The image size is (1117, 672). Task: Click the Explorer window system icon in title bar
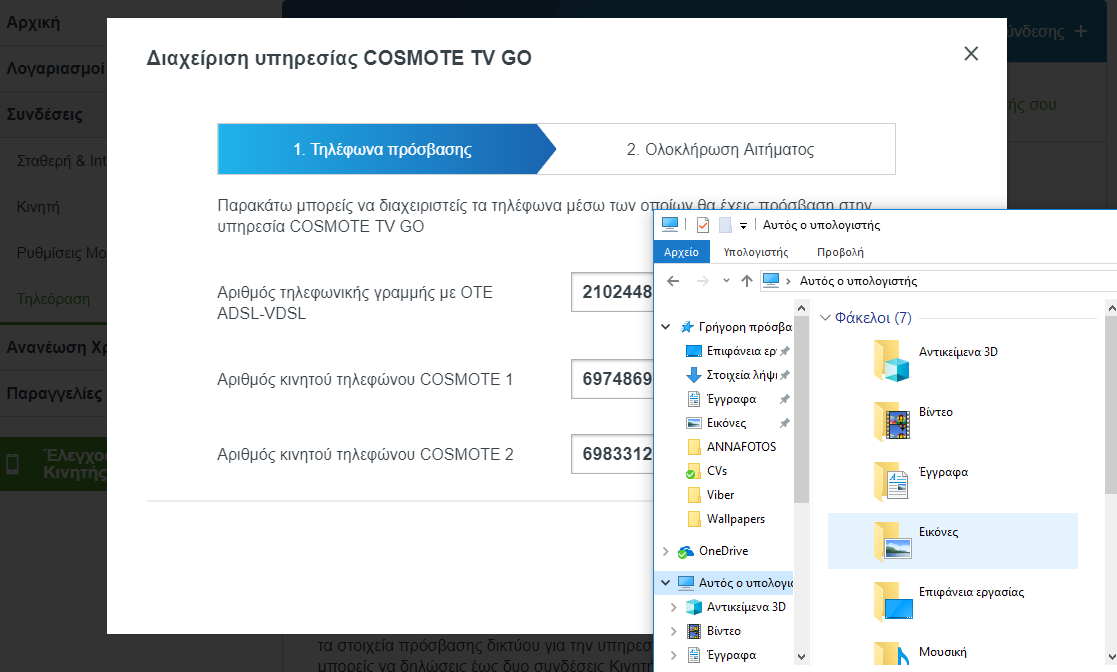tap(670, 224)
